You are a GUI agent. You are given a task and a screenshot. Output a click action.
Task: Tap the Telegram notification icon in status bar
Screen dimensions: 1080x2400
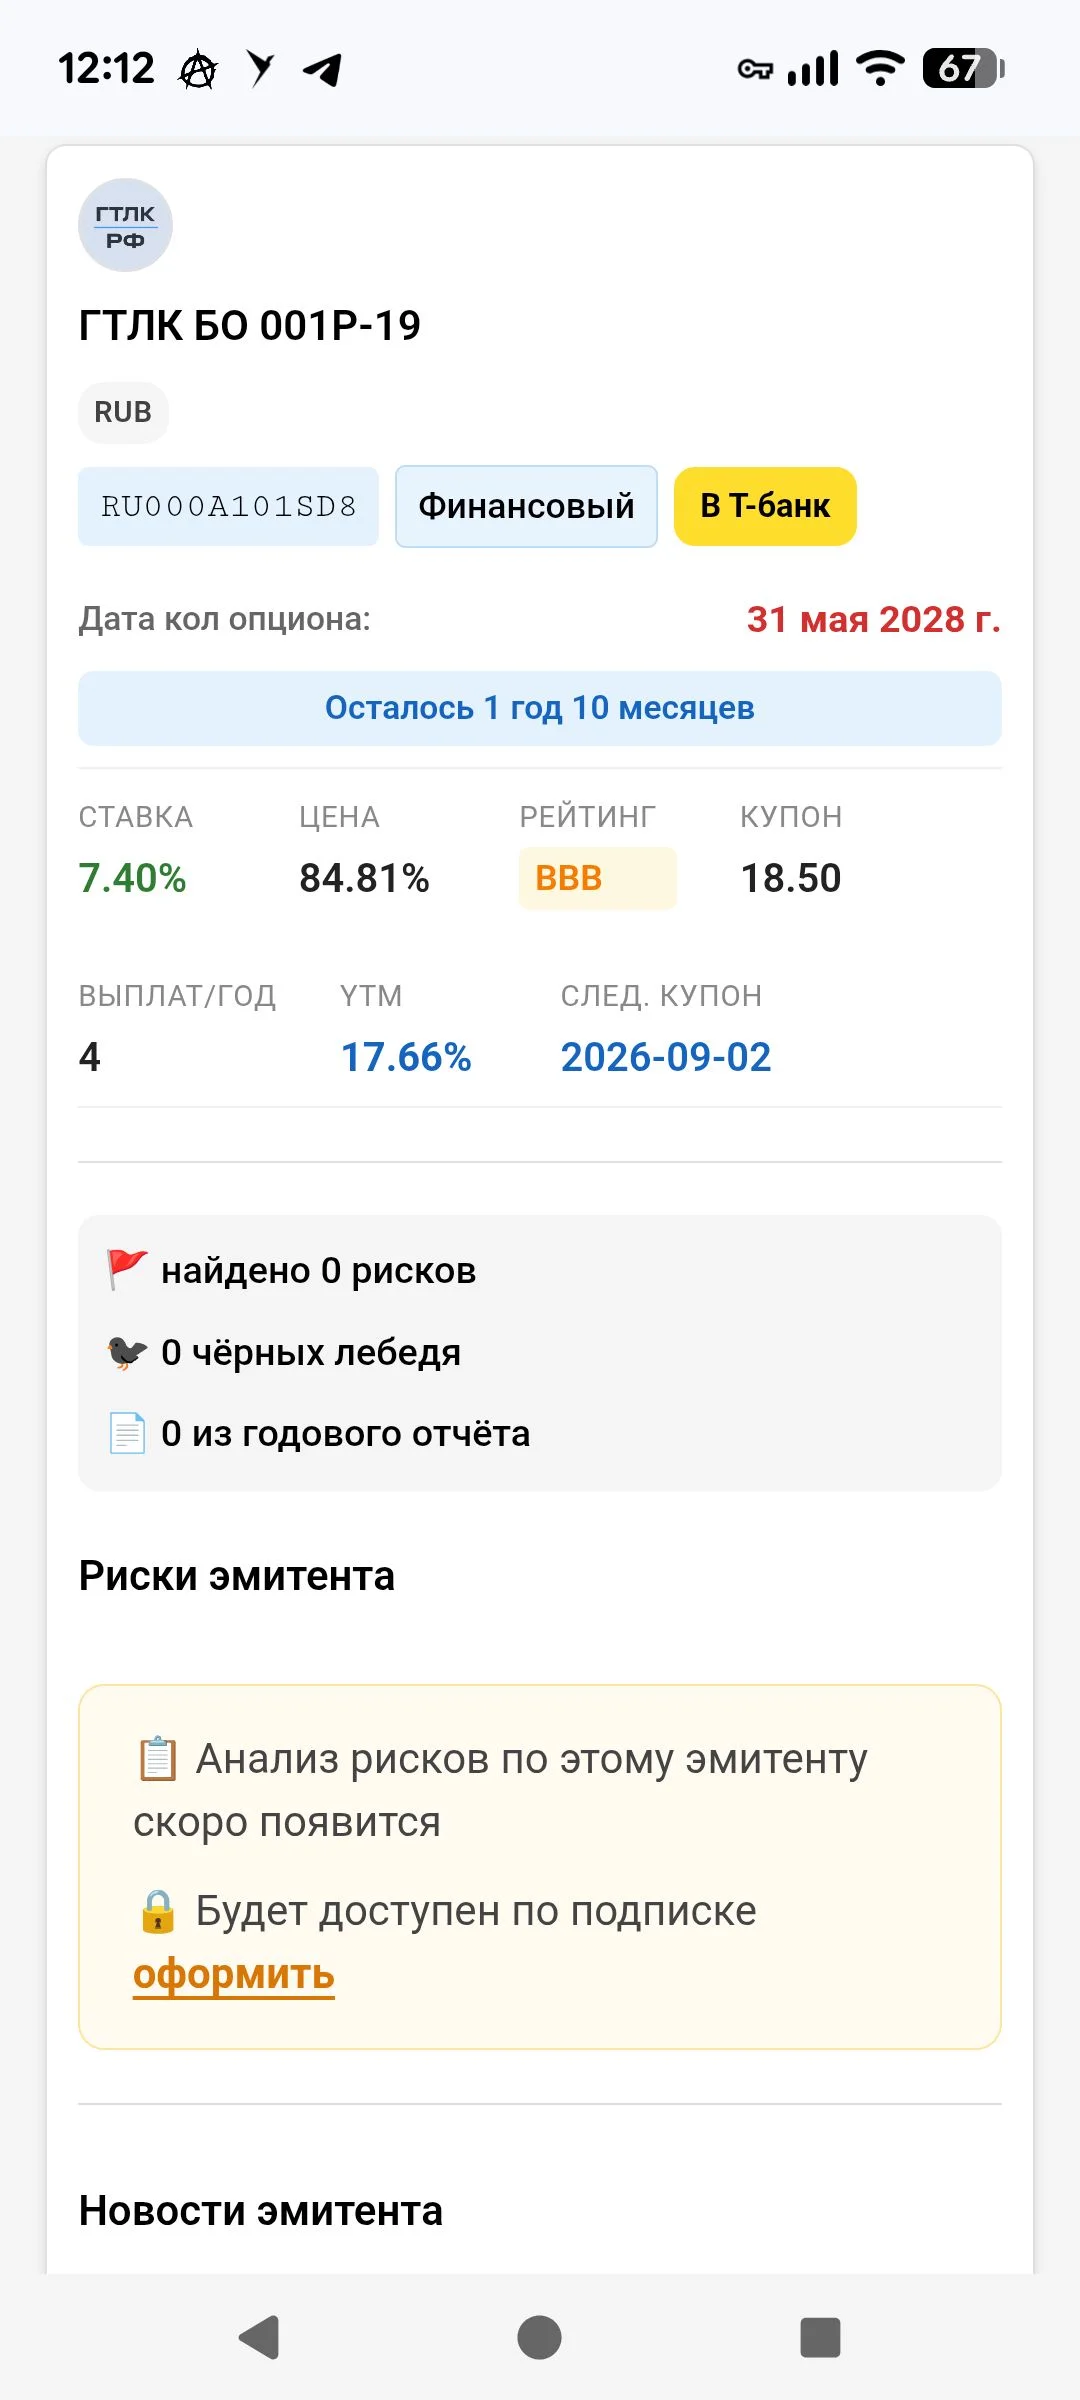click(322, 69)
